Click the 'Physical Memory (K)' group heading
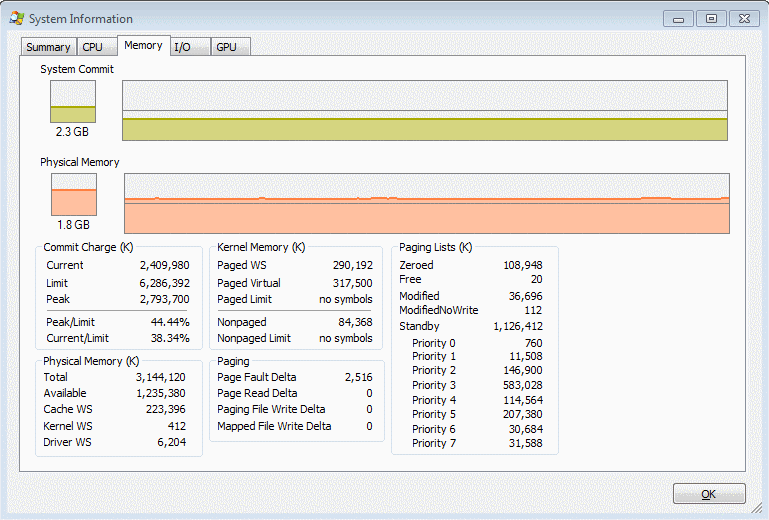 (91, 362)
